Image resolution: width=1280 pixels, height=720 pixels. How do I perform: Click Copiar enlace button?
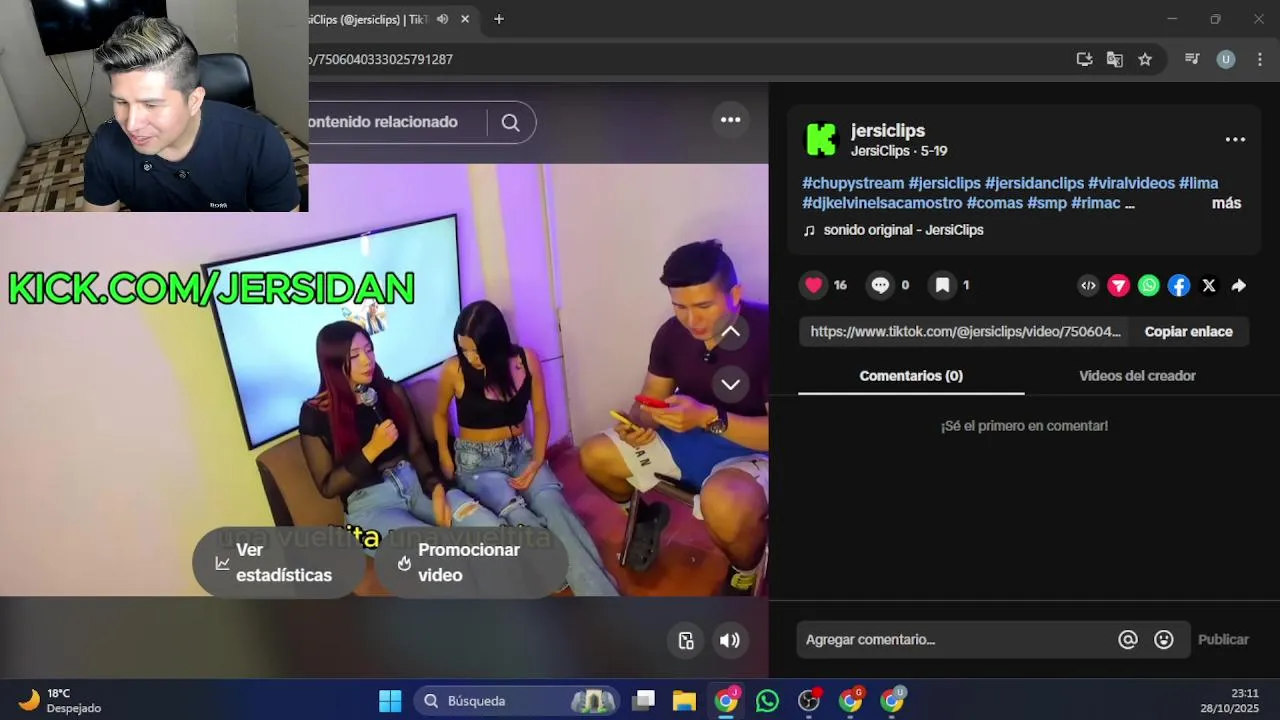click(x=1188, y=332)
